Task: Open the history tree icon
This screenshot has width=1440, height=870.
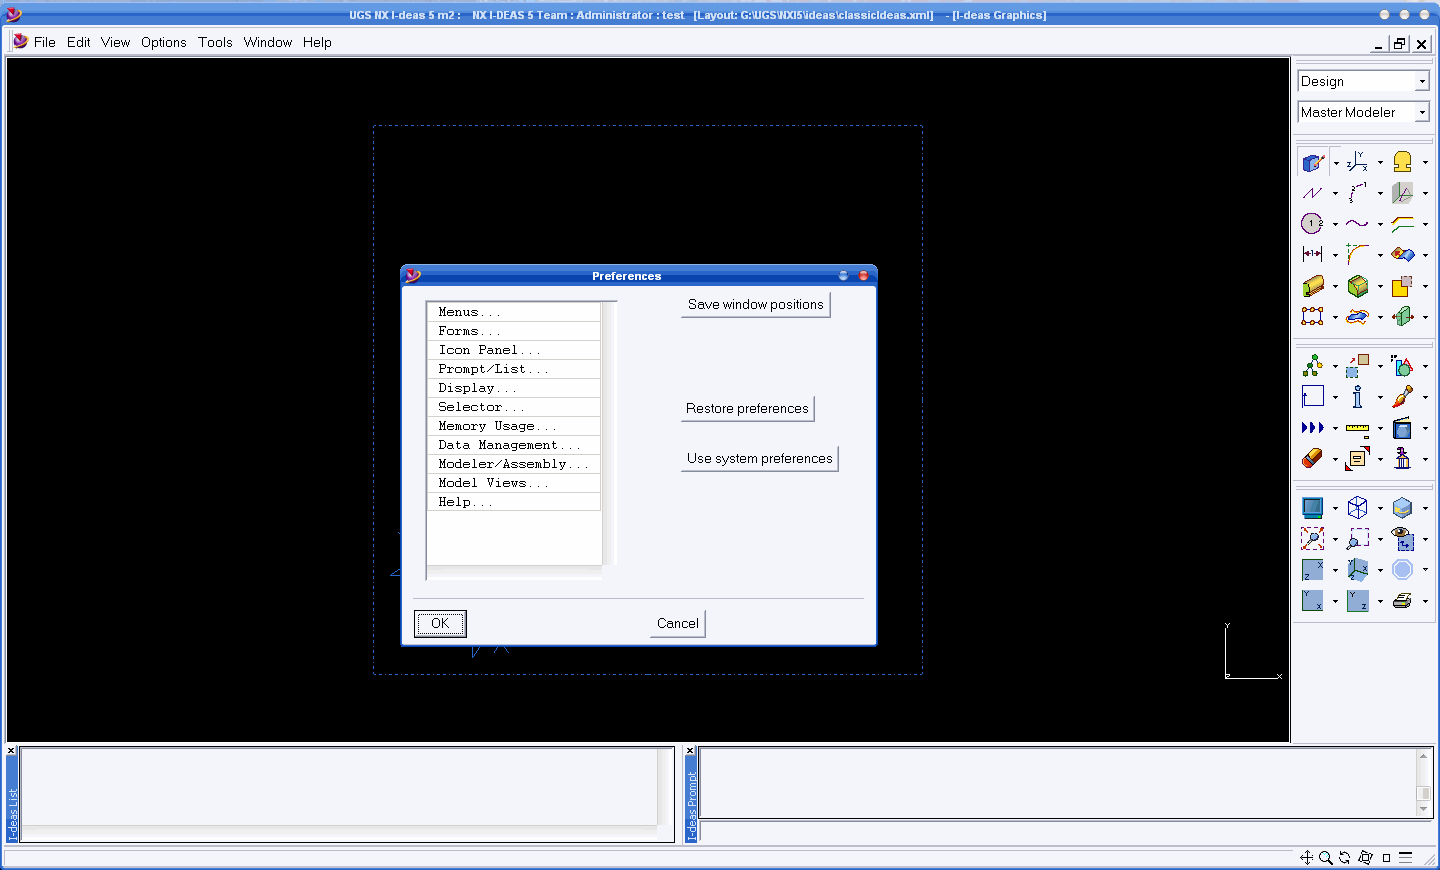Action: (1313, 366)
